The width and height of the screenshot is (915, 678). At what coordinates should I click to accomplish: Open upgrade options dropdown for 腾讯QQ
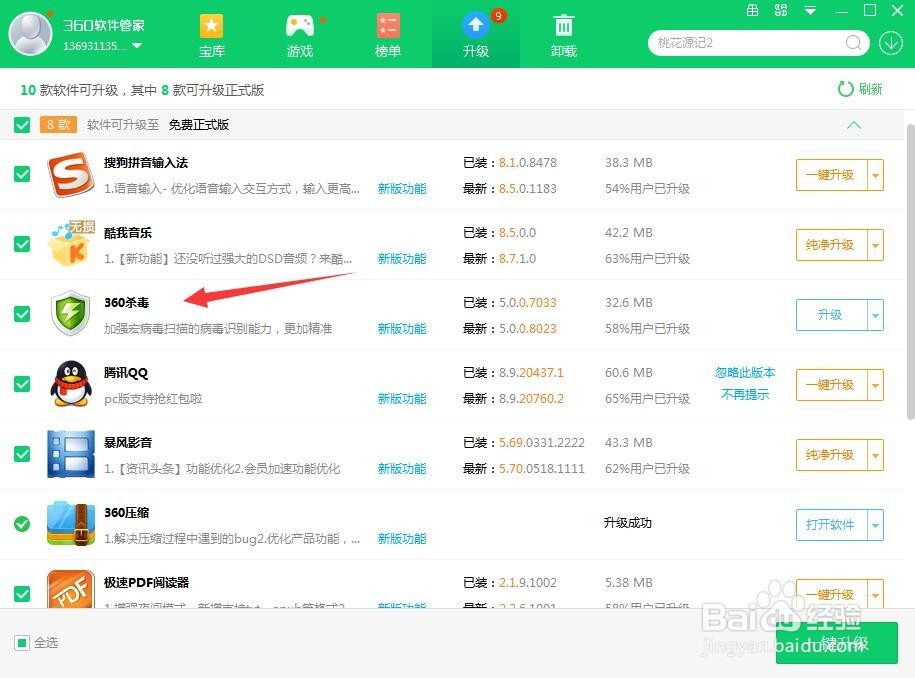[x=875, y=385]
